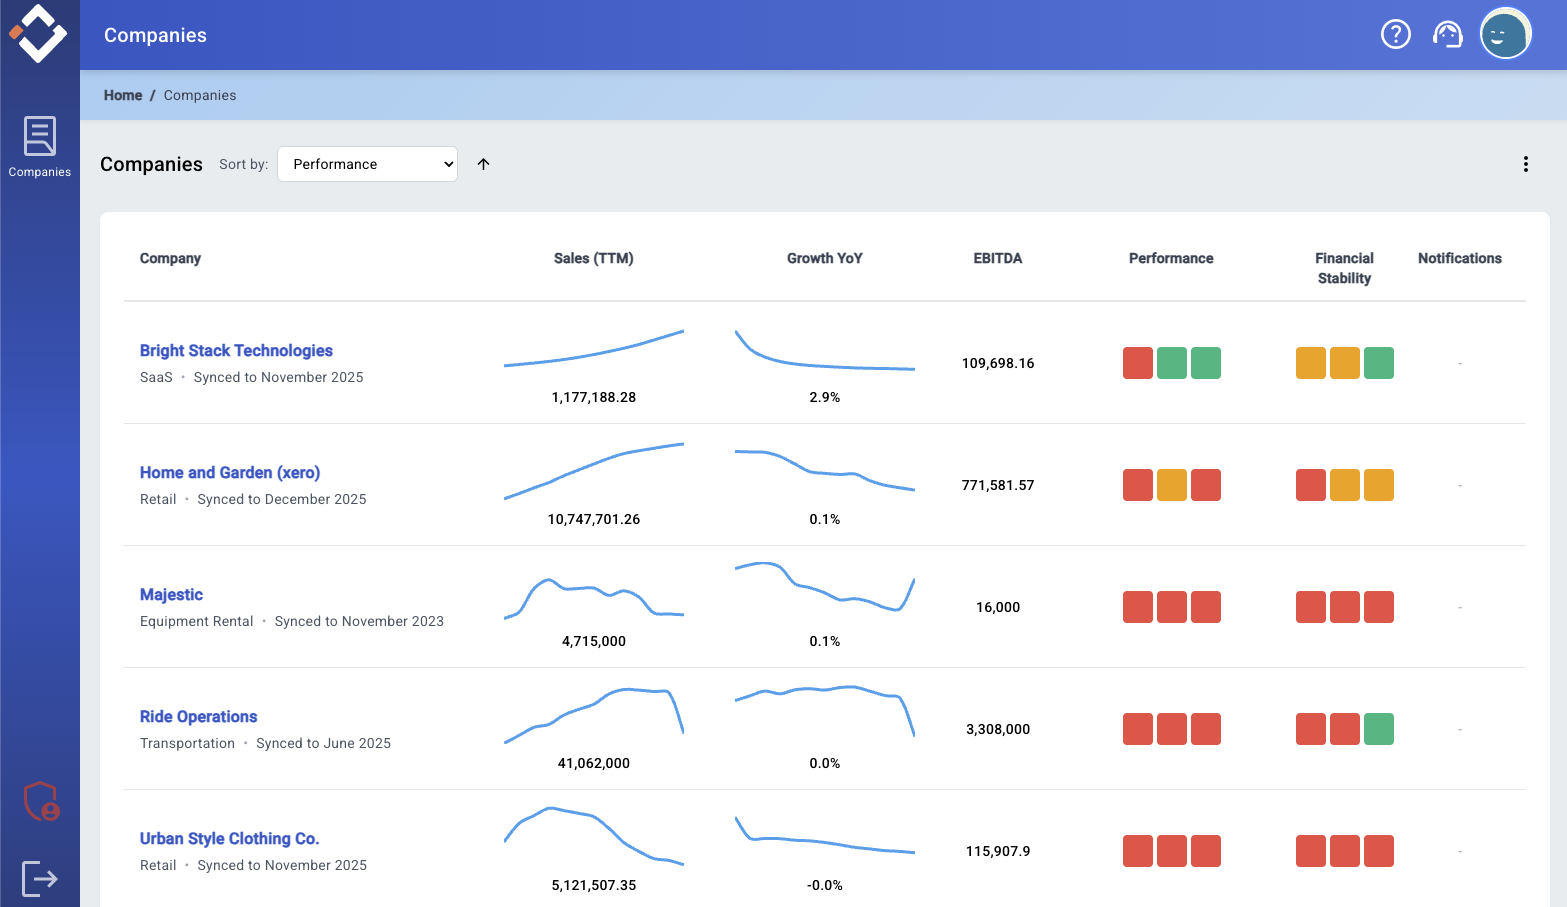Open the help question mark icon
The height and width of the screenshot is (907, 1567).
click(1395, 33)
